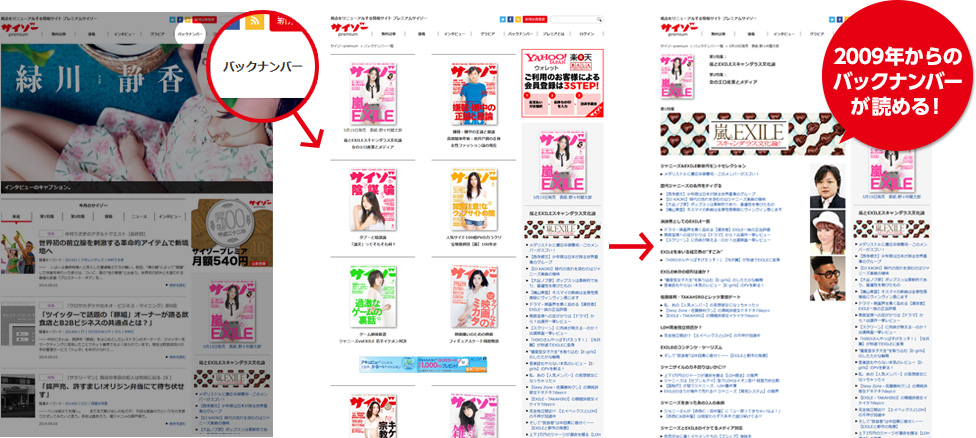976x438 pixels.
Task: Select インタビュー tab in left homepage article list
Action: pyautogui.click(x=171, y=216)
